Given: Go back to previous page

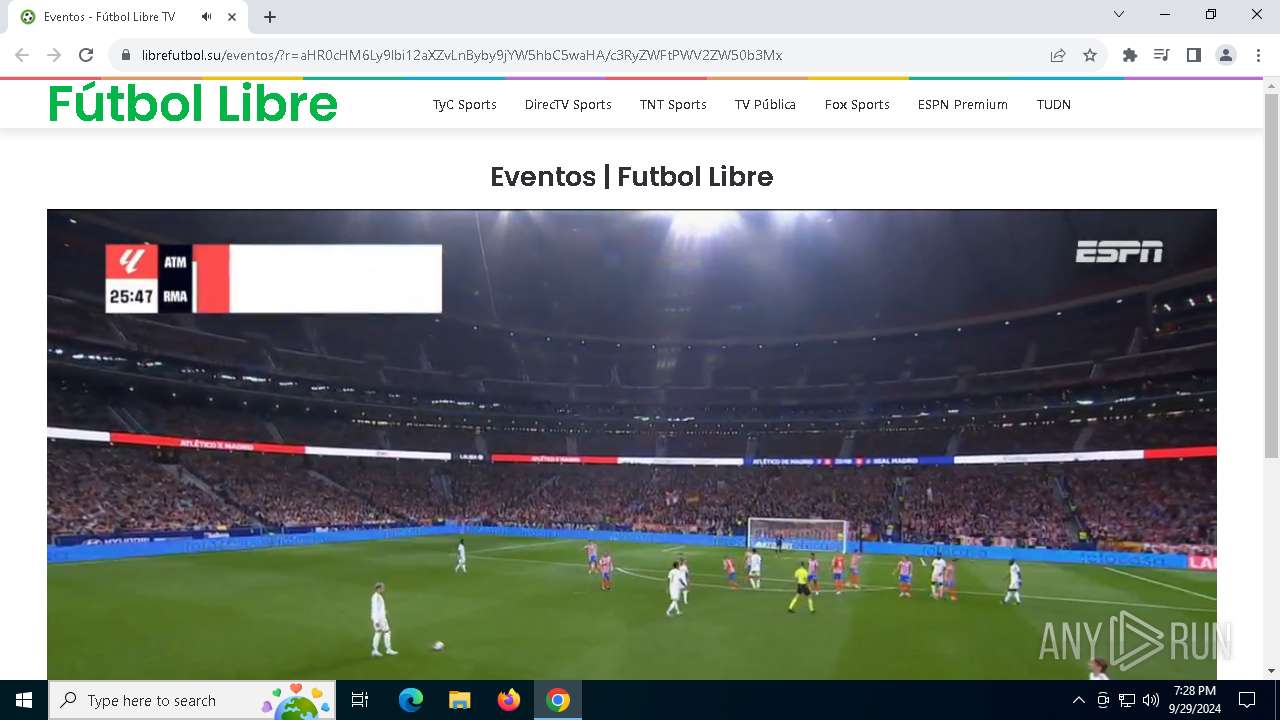Looking at the screenshot, I should click(x=22, y=55).
